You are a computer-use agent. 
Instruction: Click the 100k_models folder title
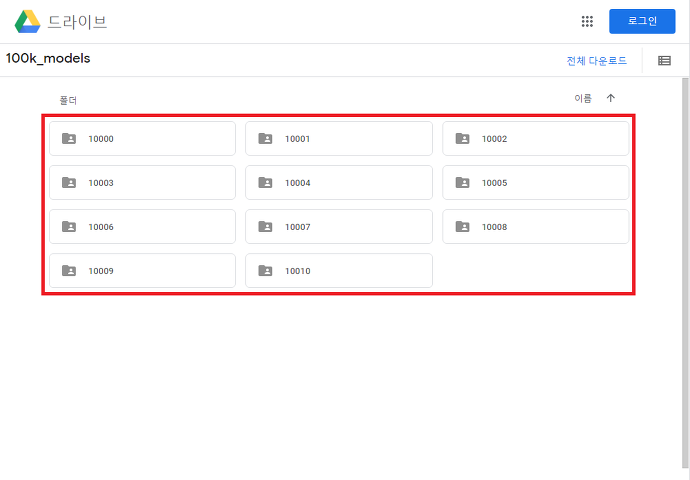(x=48, y=59)
